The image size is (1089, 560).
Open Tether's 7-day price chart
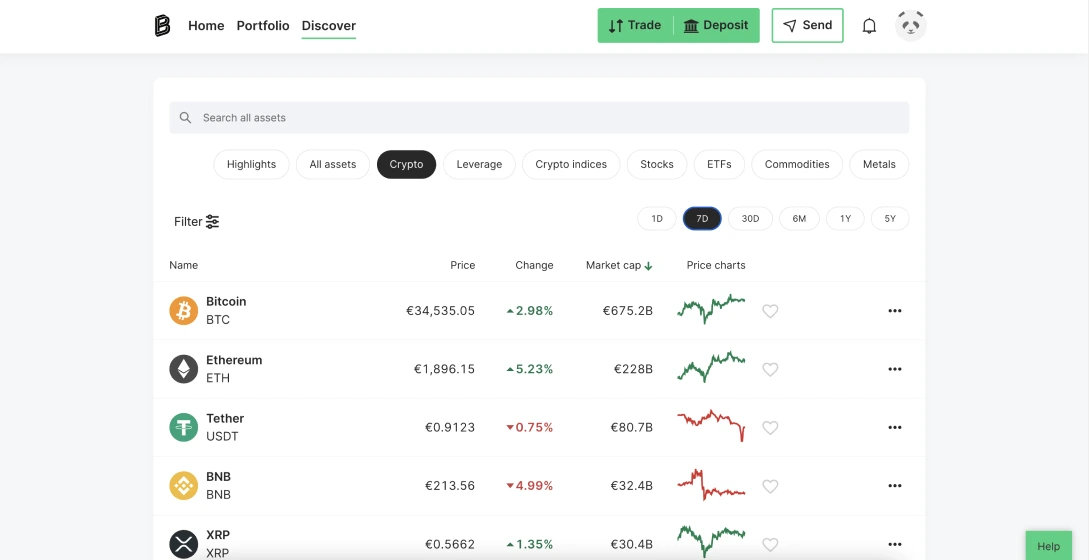point(711,425)
